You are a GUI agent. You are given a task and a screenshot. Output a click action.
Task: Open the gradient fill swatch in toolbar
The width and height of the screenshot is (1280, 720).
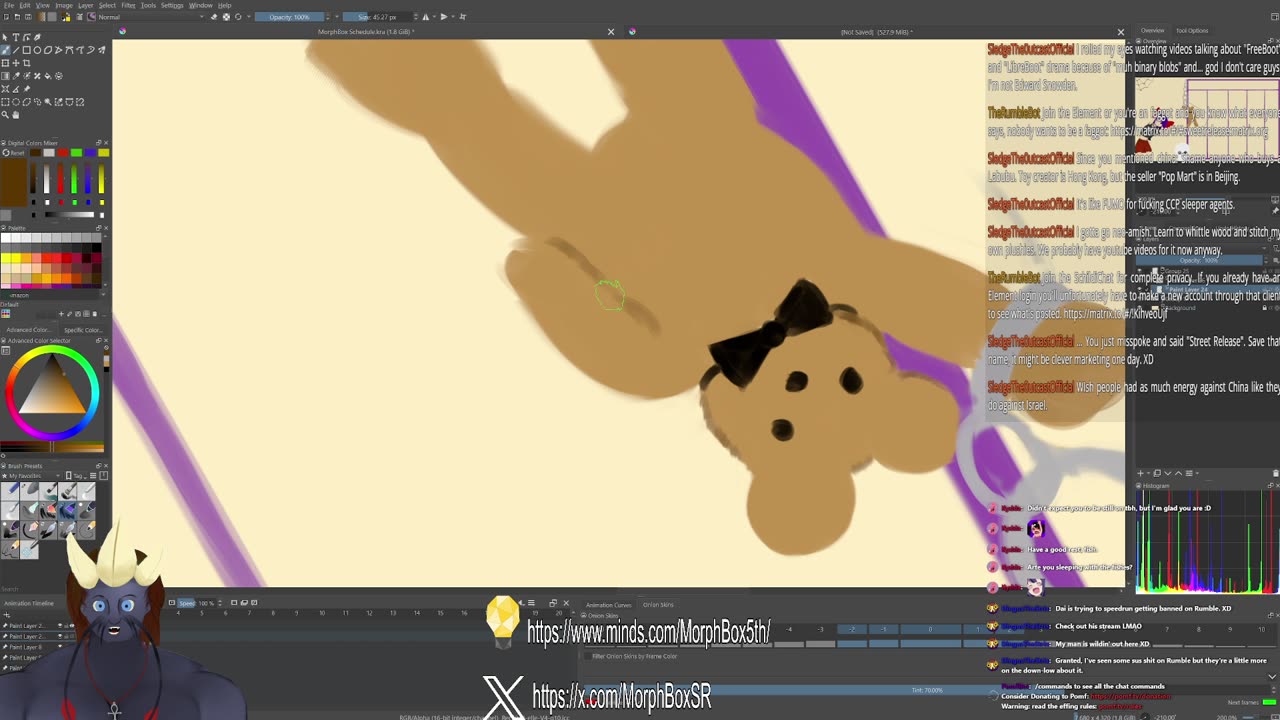point(41,17)
